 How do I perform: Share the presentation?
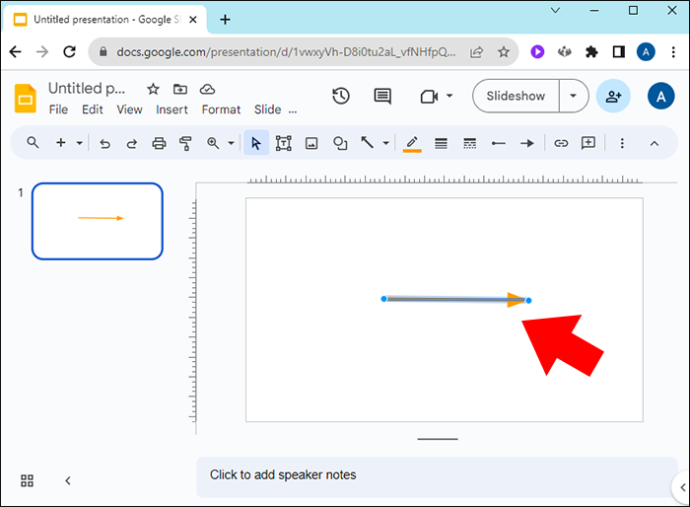click(613, 96)
